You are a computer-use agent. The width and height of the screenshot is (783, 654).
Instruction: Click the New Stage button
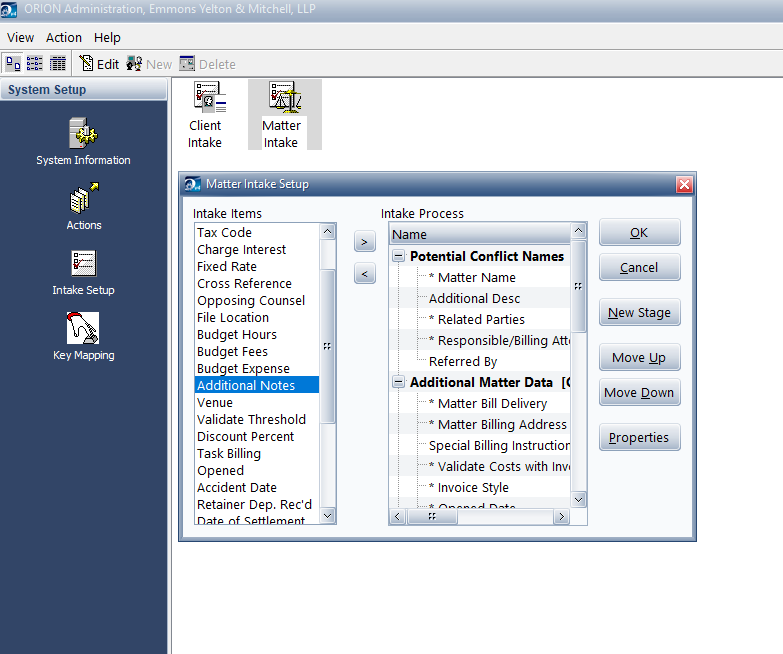(639, 313)
